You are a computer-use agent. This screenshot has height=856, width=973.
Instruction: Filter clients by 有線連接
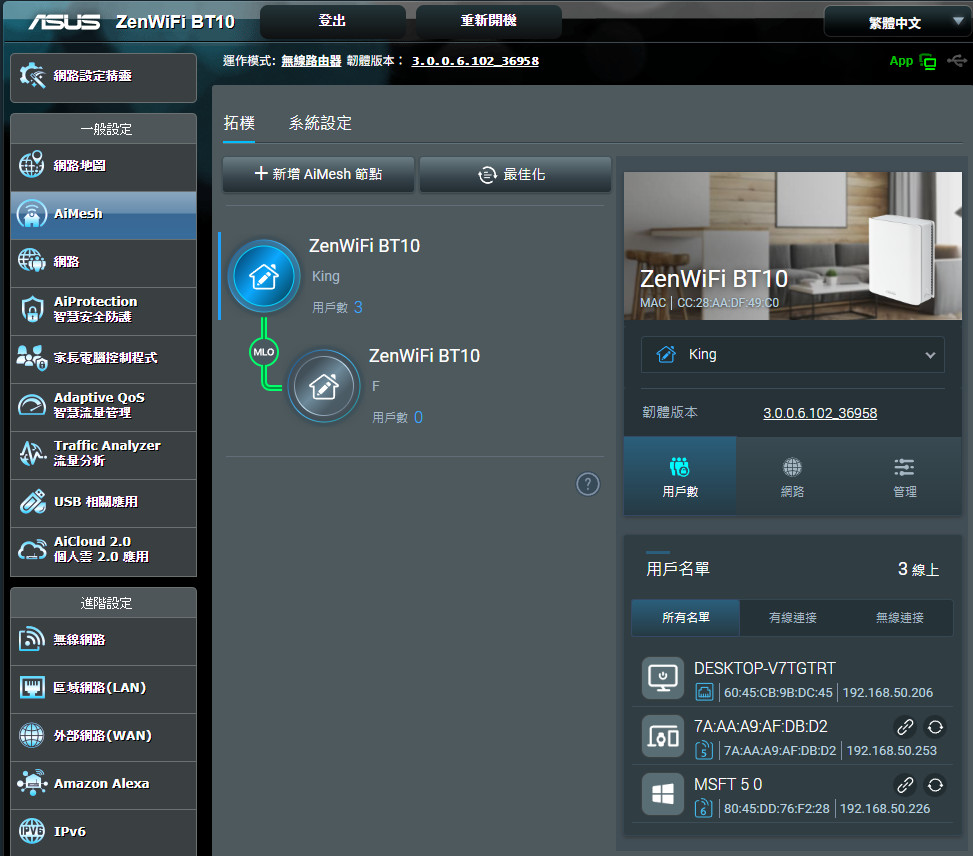(792, 618)
